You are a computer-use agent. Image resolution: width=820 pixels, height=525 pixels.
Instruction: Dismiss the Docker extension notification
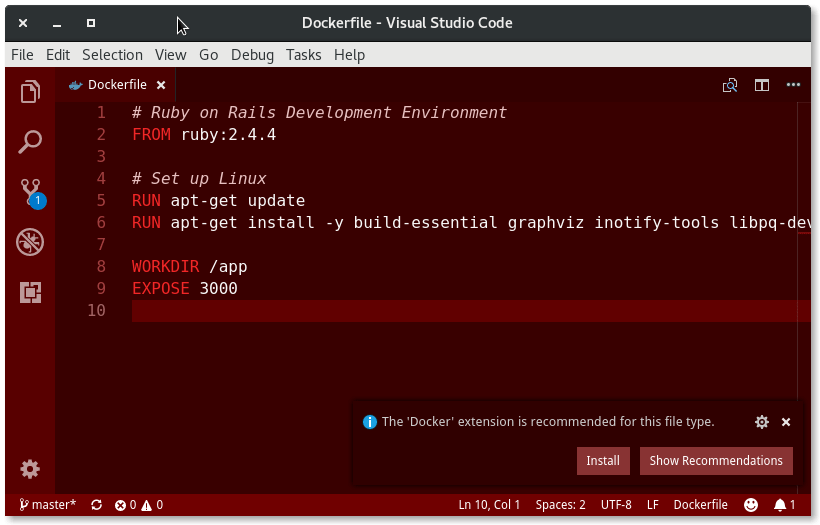(x=786, y=422)
